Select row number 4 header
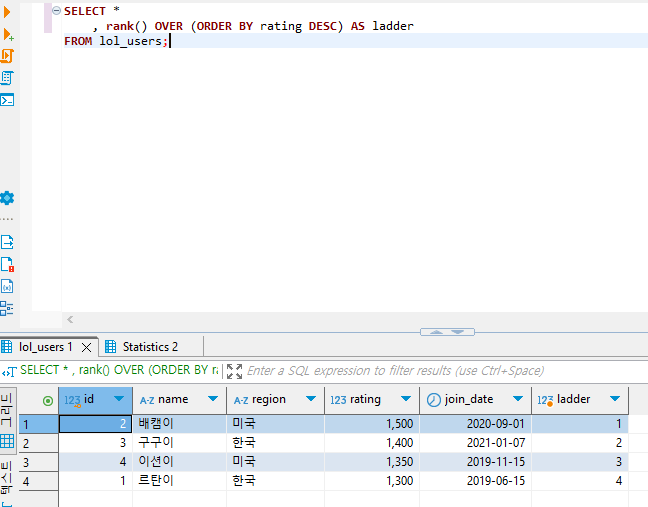This screenshot has height=507, width=648. pyautogui.click(x=38, y=481)
